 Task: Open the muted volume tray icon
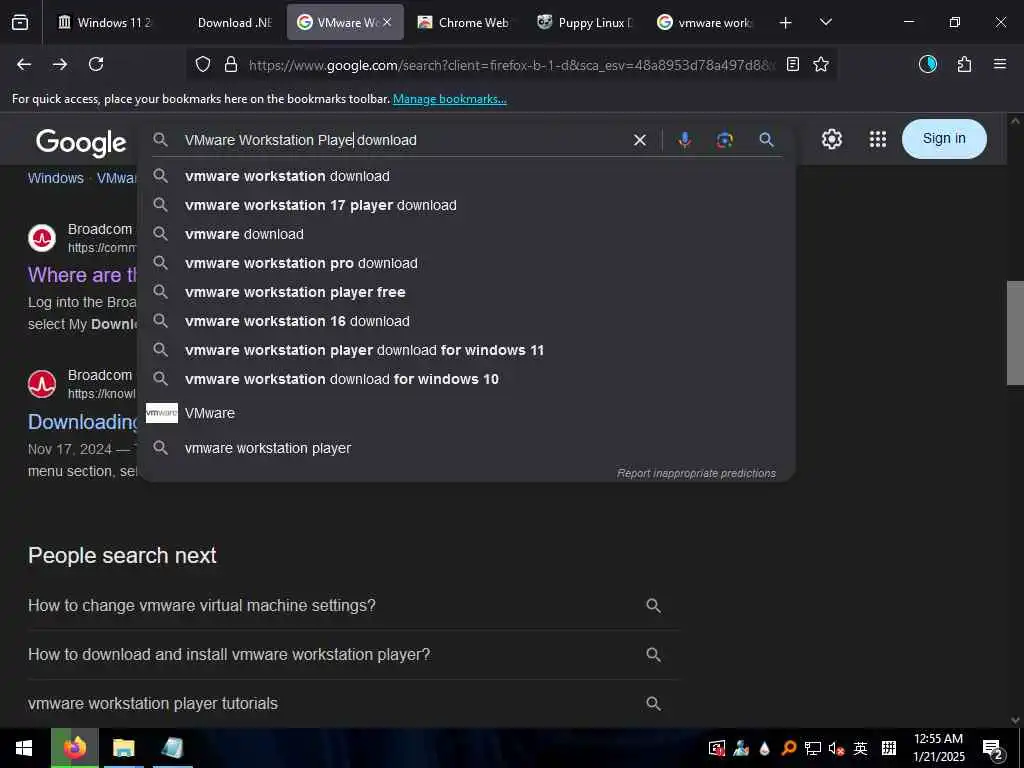click(836, 748)
